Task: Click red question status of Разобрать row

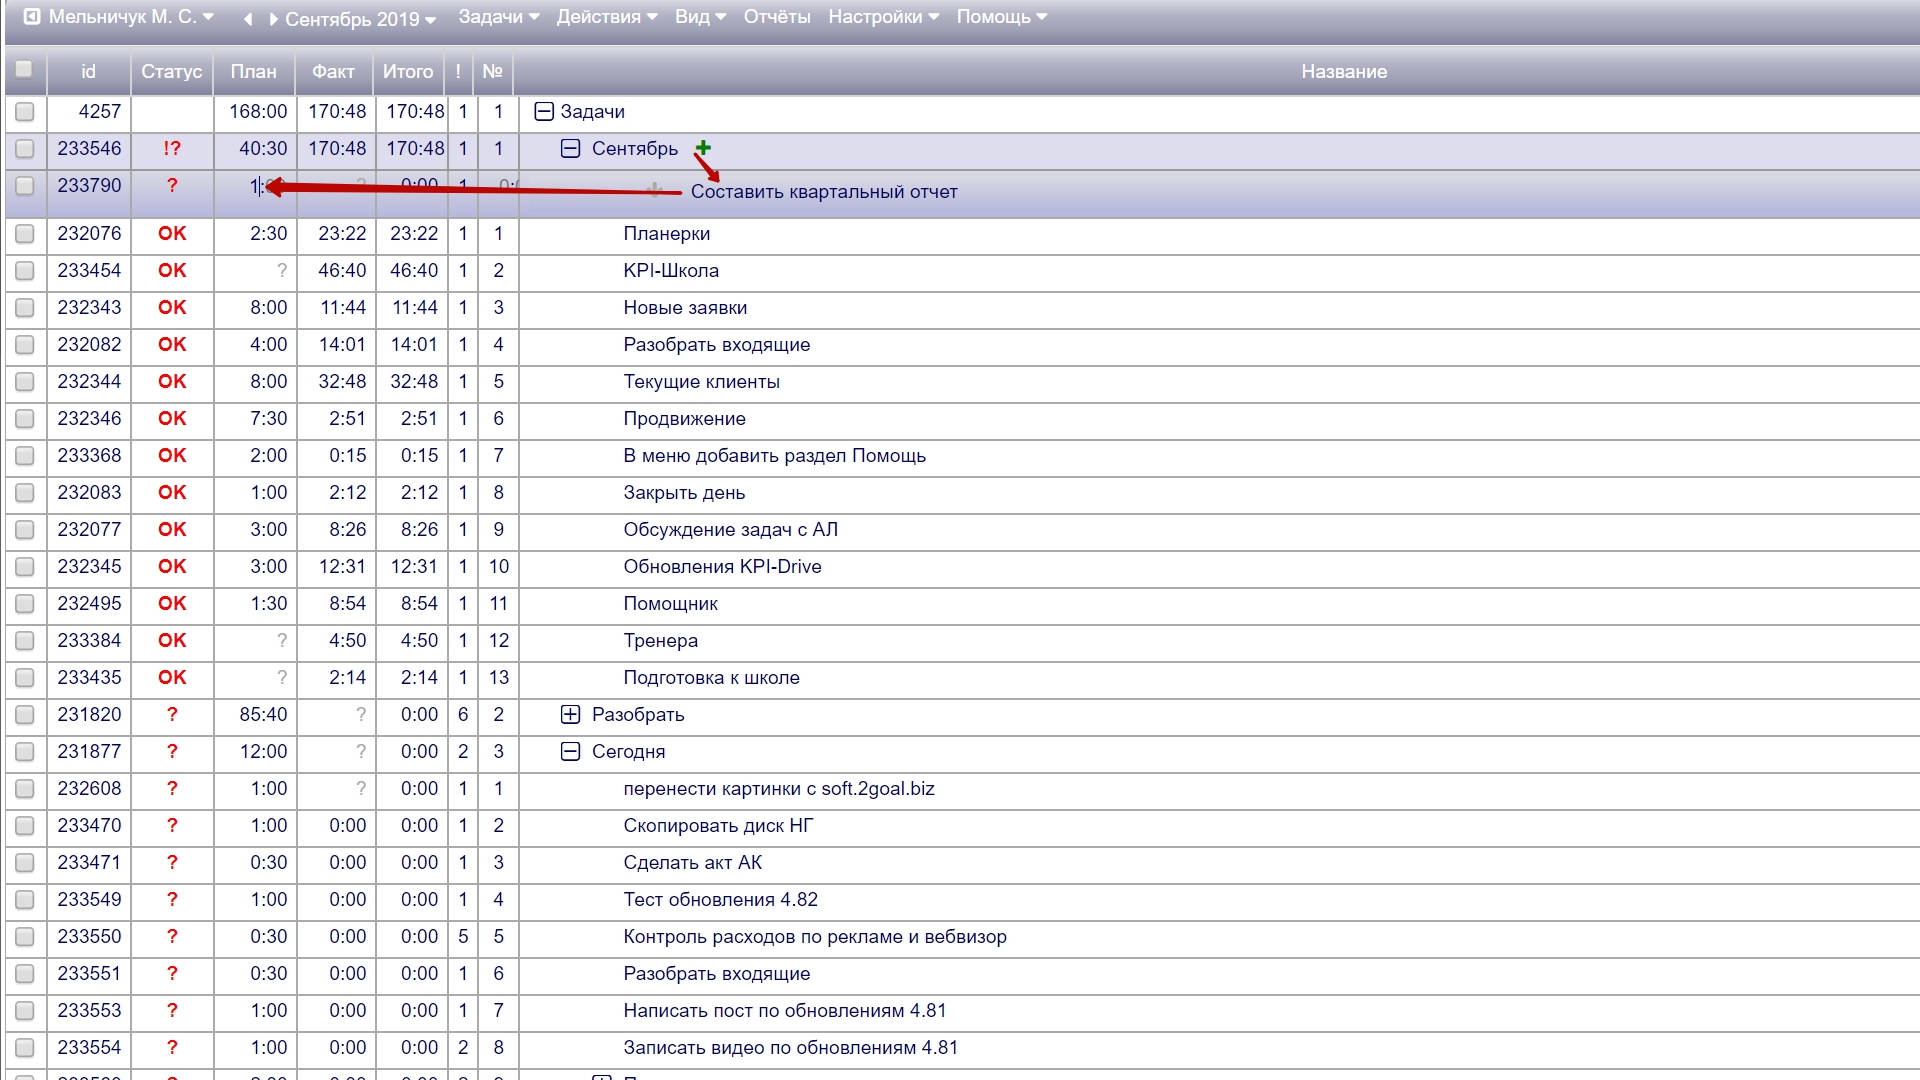Action: 172,714
